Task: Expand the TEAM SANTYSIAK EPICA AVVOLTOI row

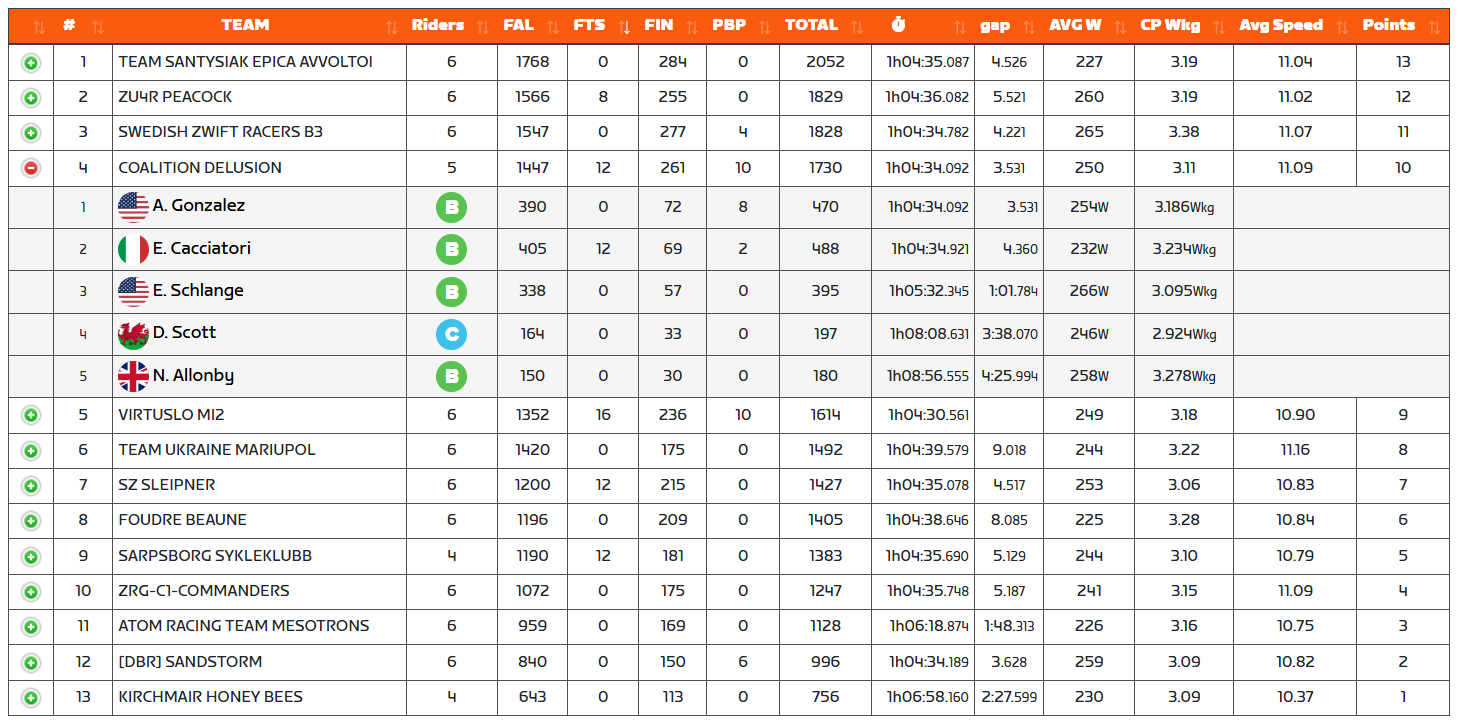Action: pos(31,63)
